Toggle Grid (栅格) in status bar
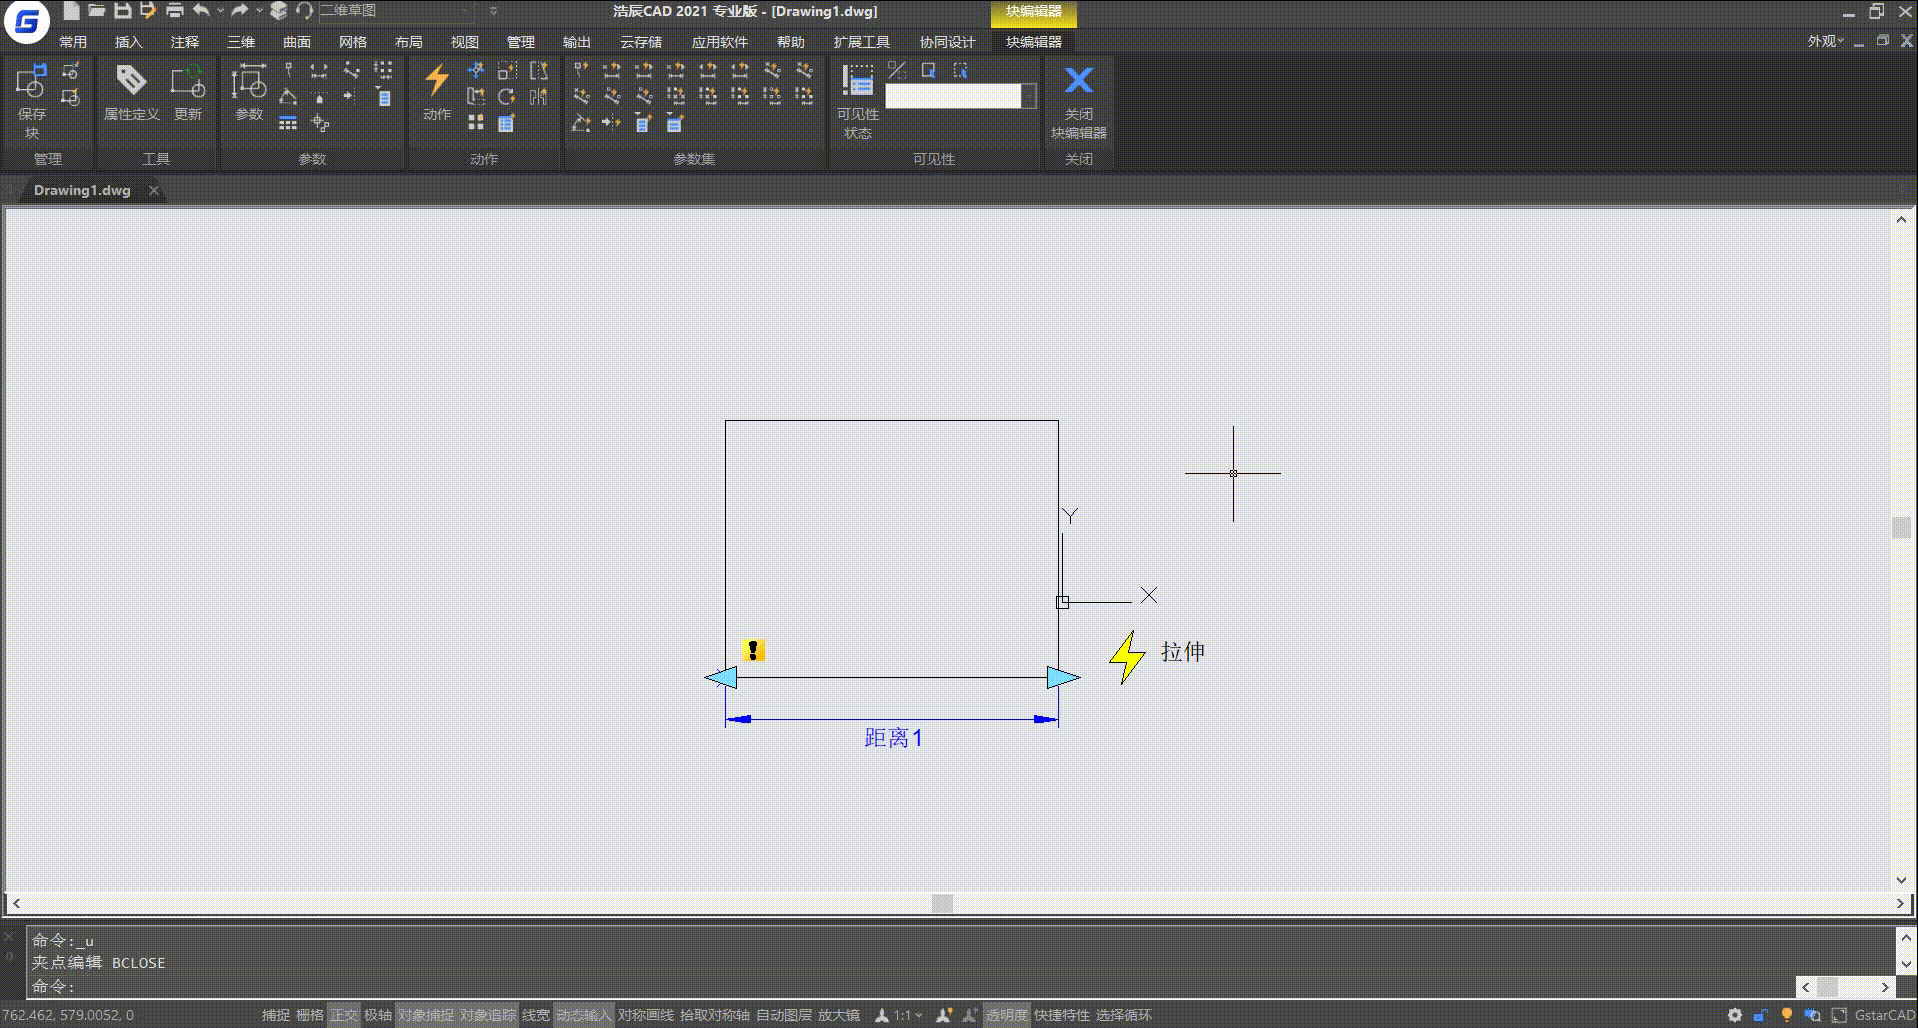This screenshot has height=1028, width=1918. tap(310, 1015)
